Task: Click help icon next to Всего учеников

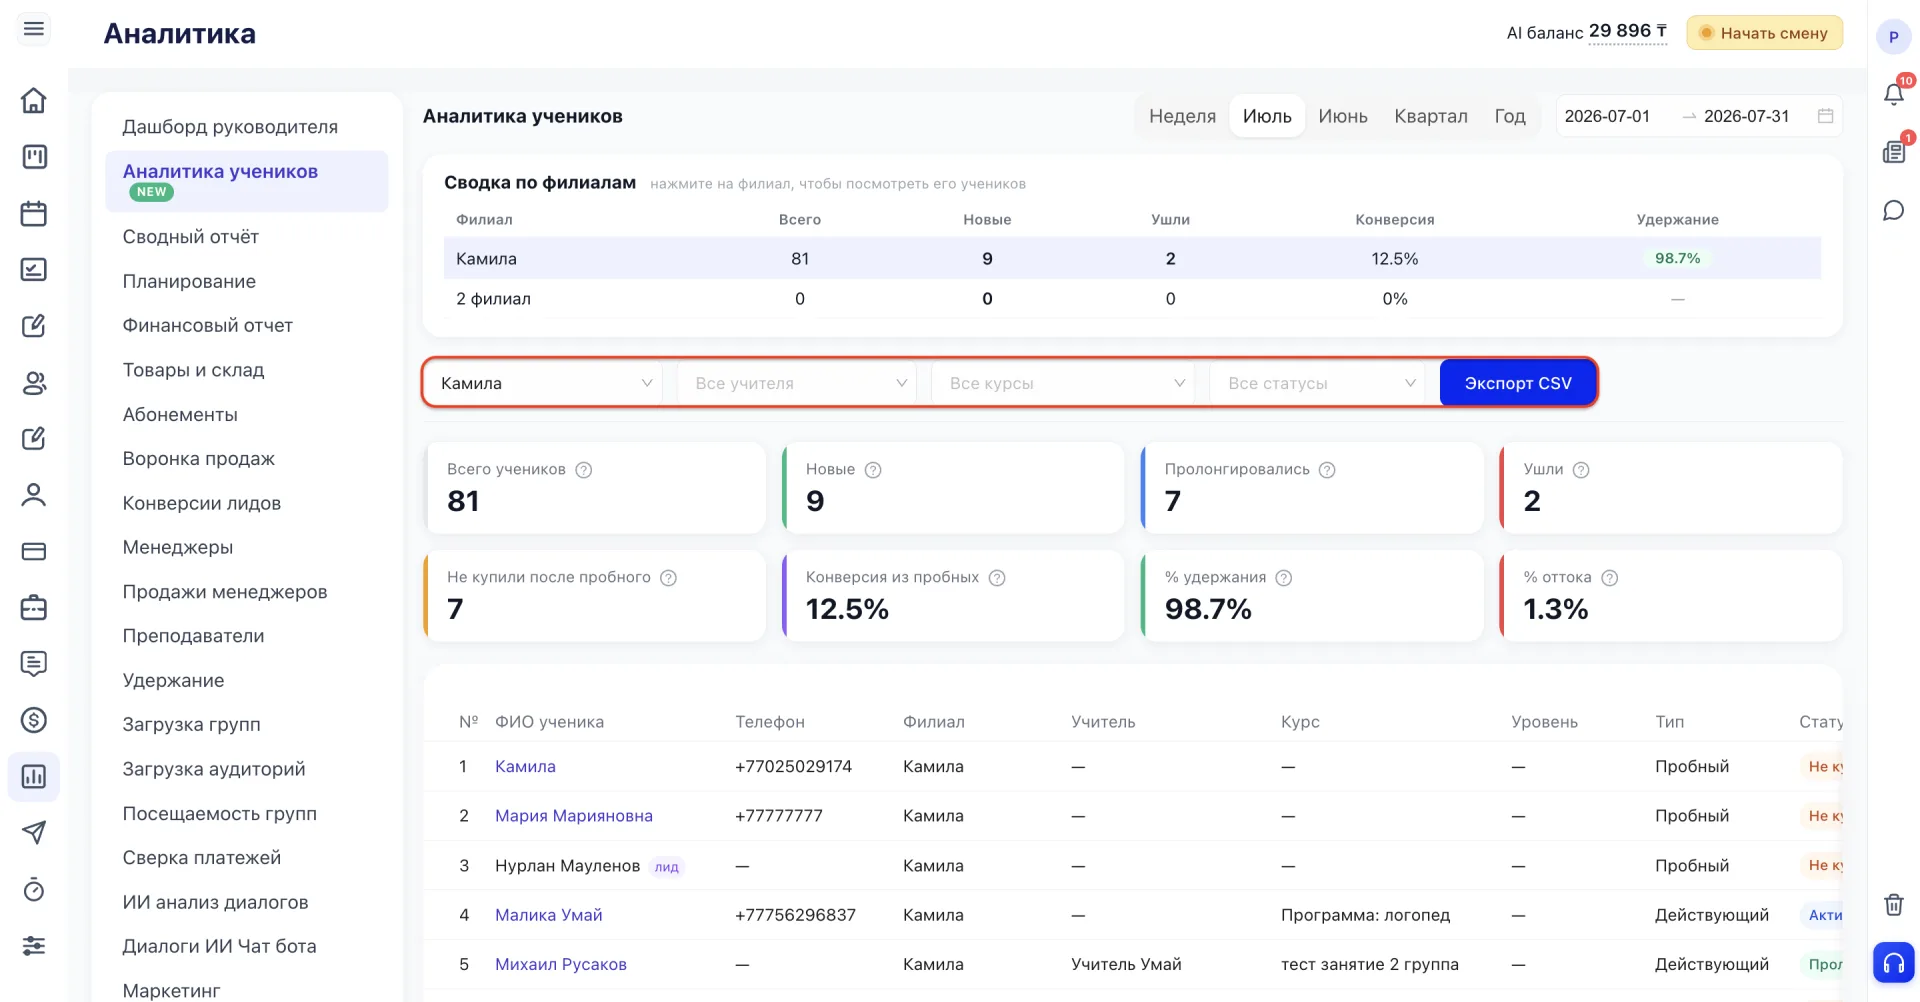Action: [584, 470]
